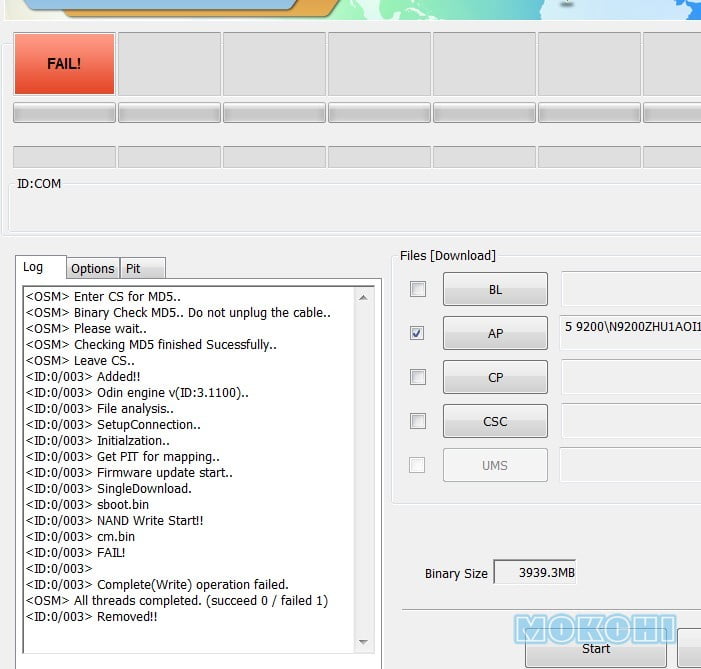Tick the CP file checkbox

(x=418, y=377)
